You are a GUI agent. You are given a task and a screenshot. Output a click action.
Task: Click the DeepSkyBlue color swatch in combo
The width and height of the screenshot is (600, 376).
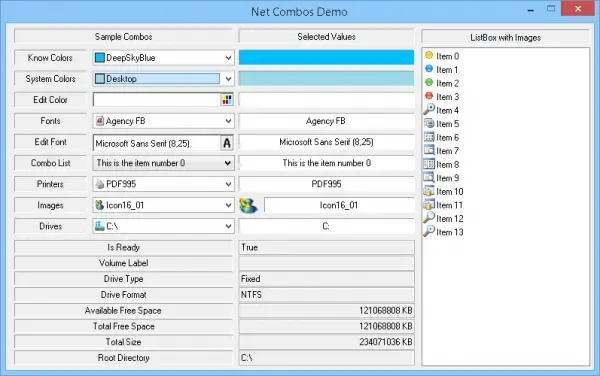99,58
